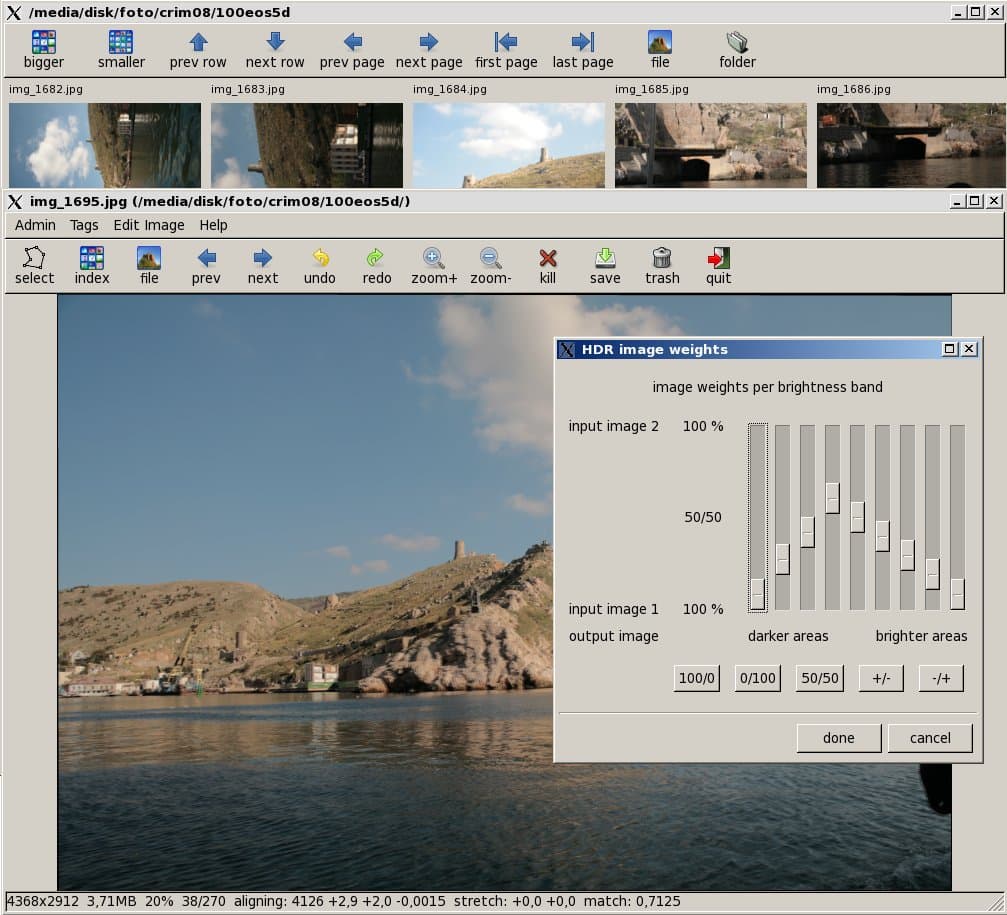Open the folder chooser icon
Viewport: 1007px width, 915px height.
pos(737,42)
